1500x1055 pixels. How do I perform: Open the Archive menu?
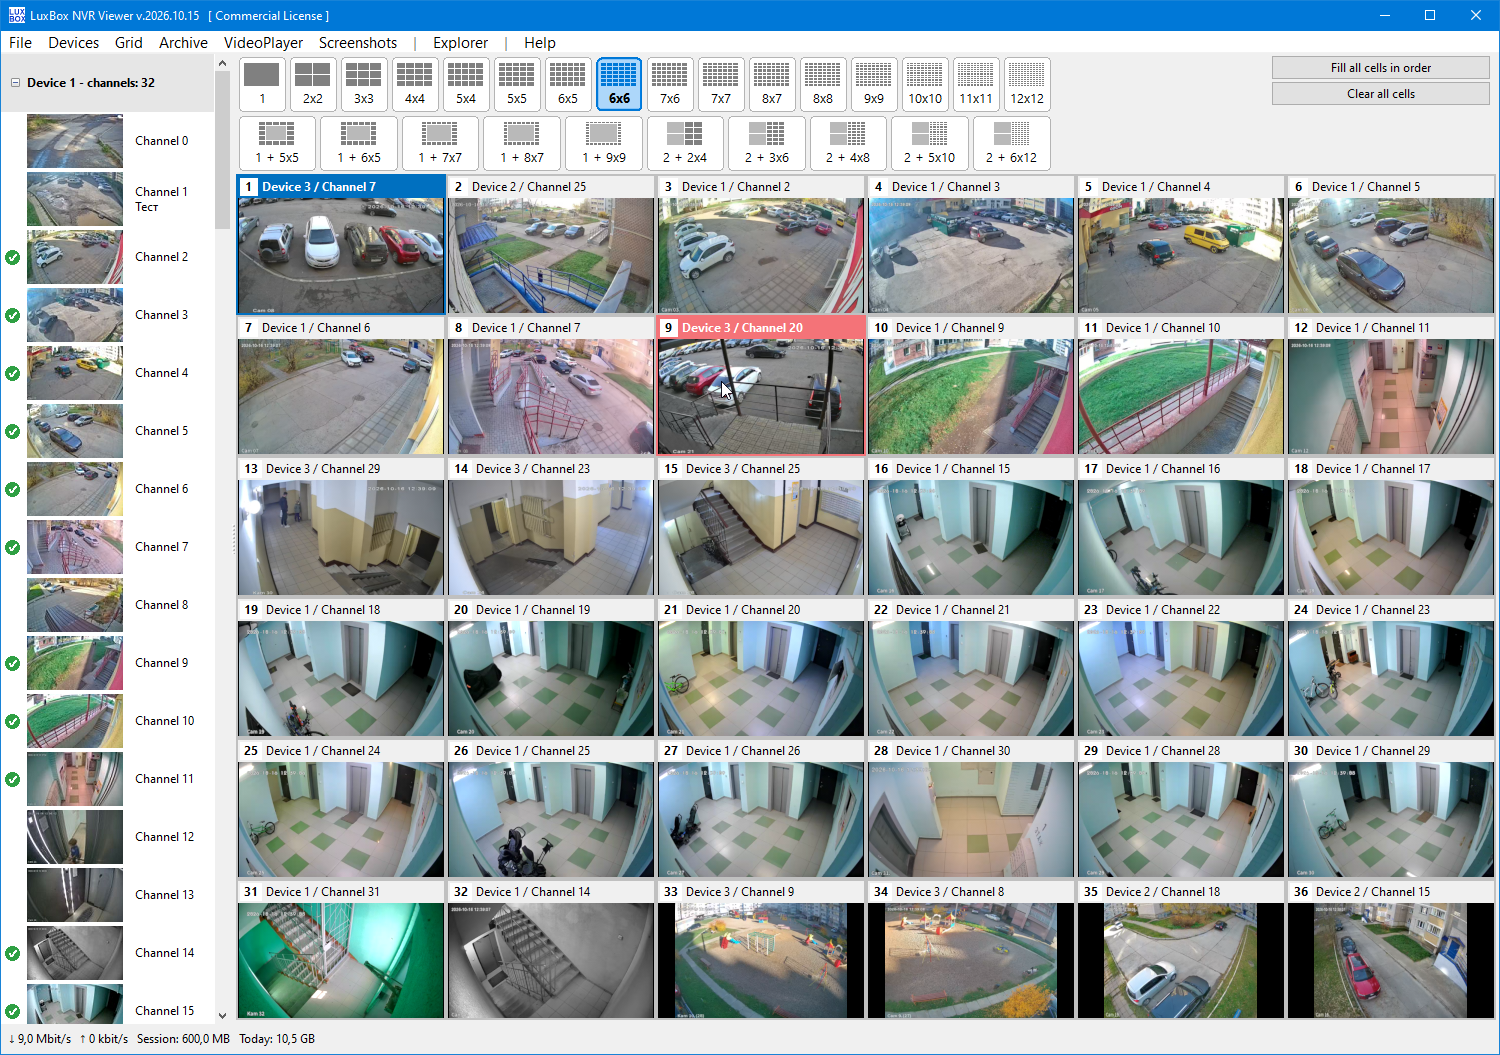point(184,43)
